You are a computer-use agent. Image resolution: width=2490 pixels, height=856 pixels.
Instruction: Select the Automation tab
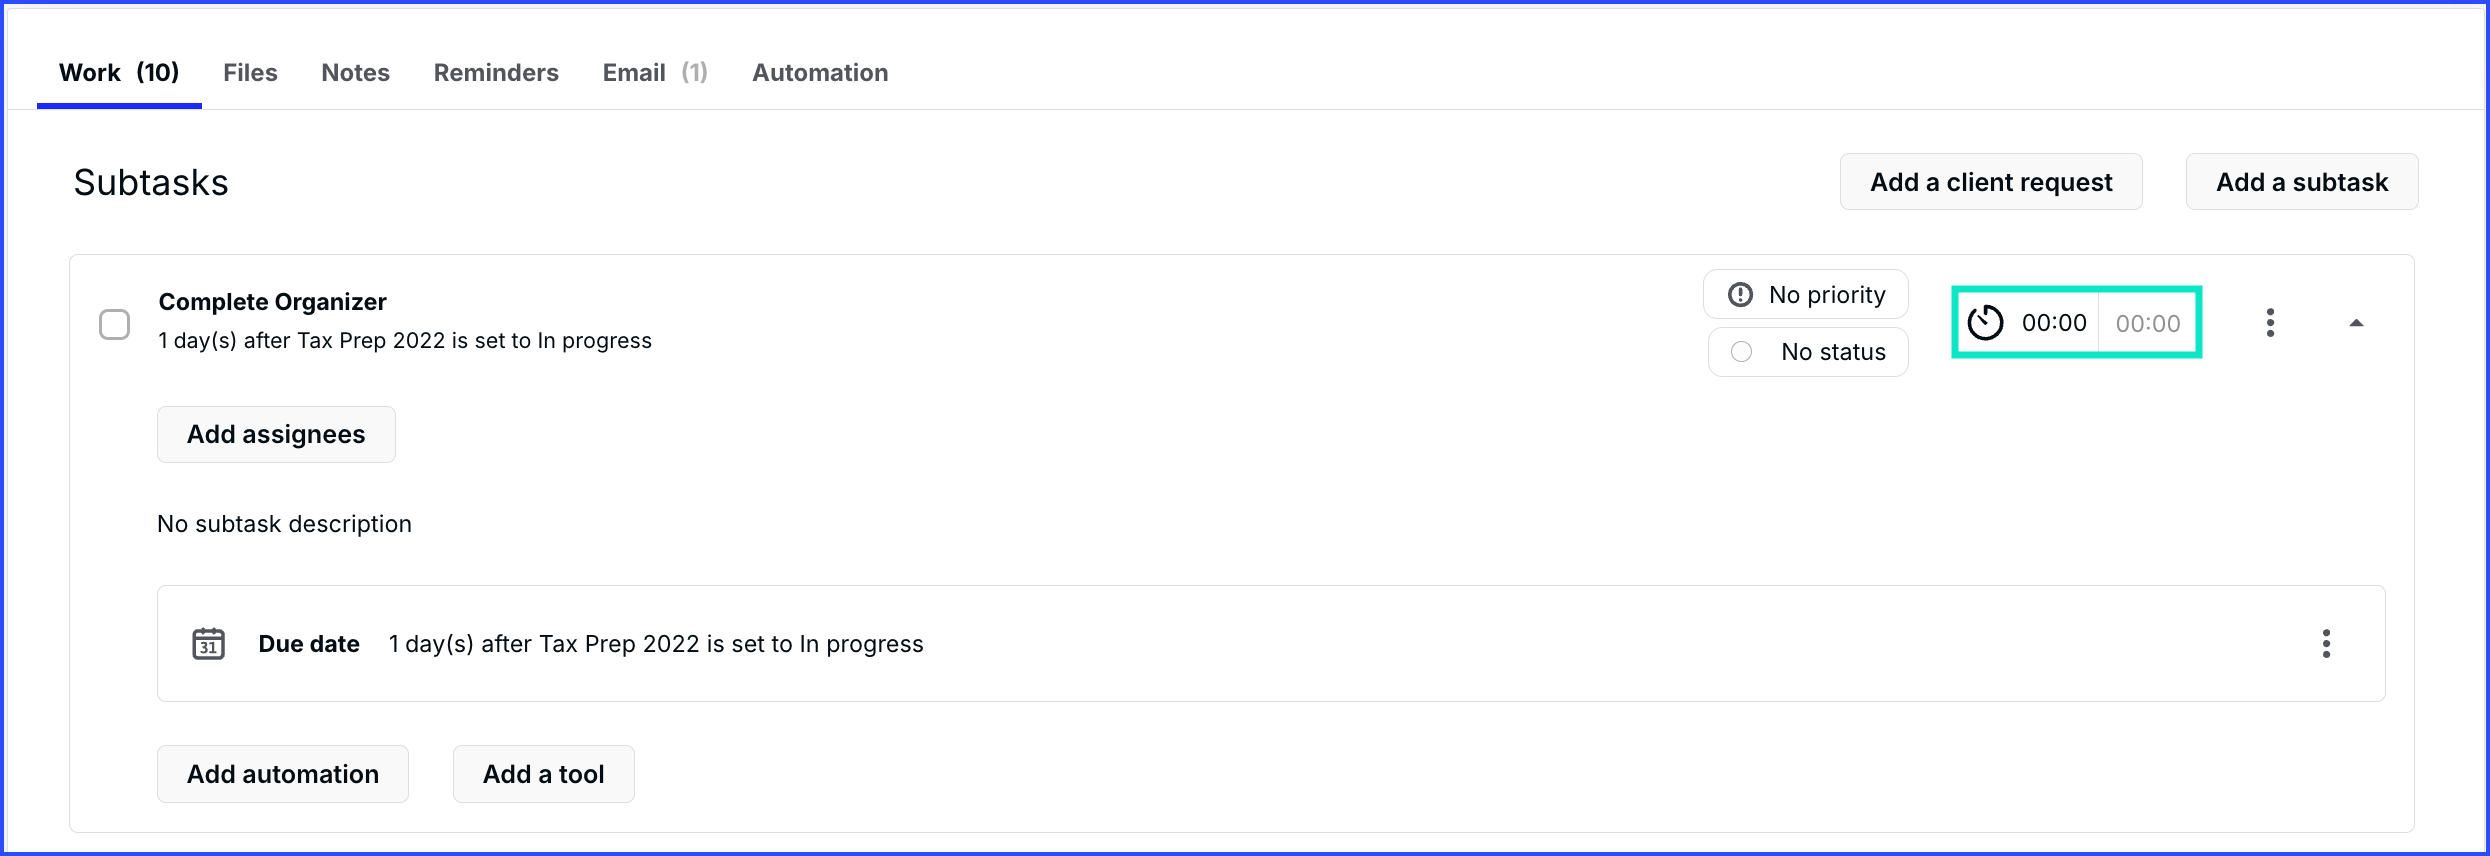pyautogui.click(x=820, y=72)
